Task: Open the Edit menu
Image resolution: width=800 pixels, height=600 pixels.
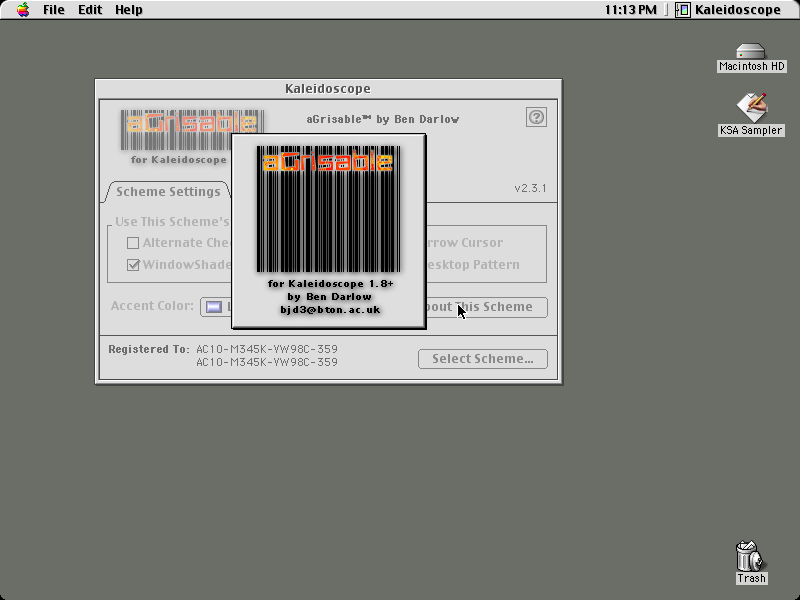Action: 90,10
